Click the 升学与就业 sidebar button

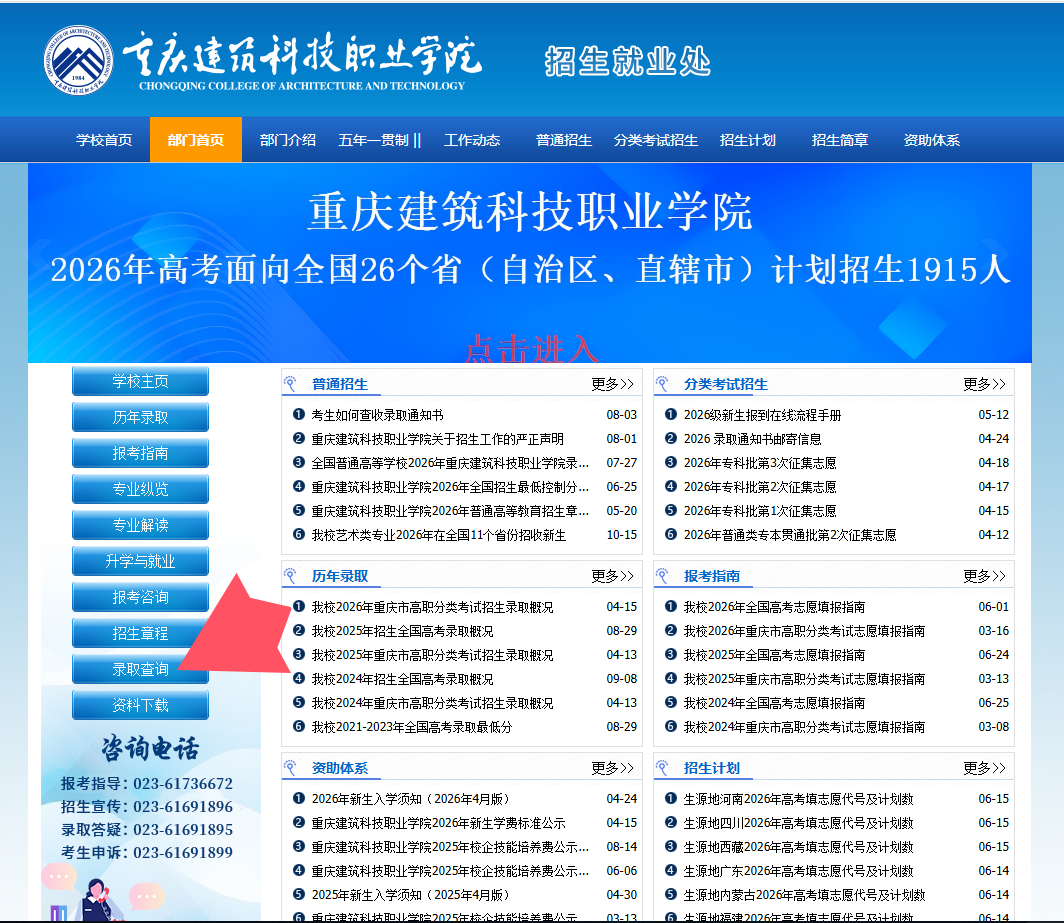tap(140, 561)
